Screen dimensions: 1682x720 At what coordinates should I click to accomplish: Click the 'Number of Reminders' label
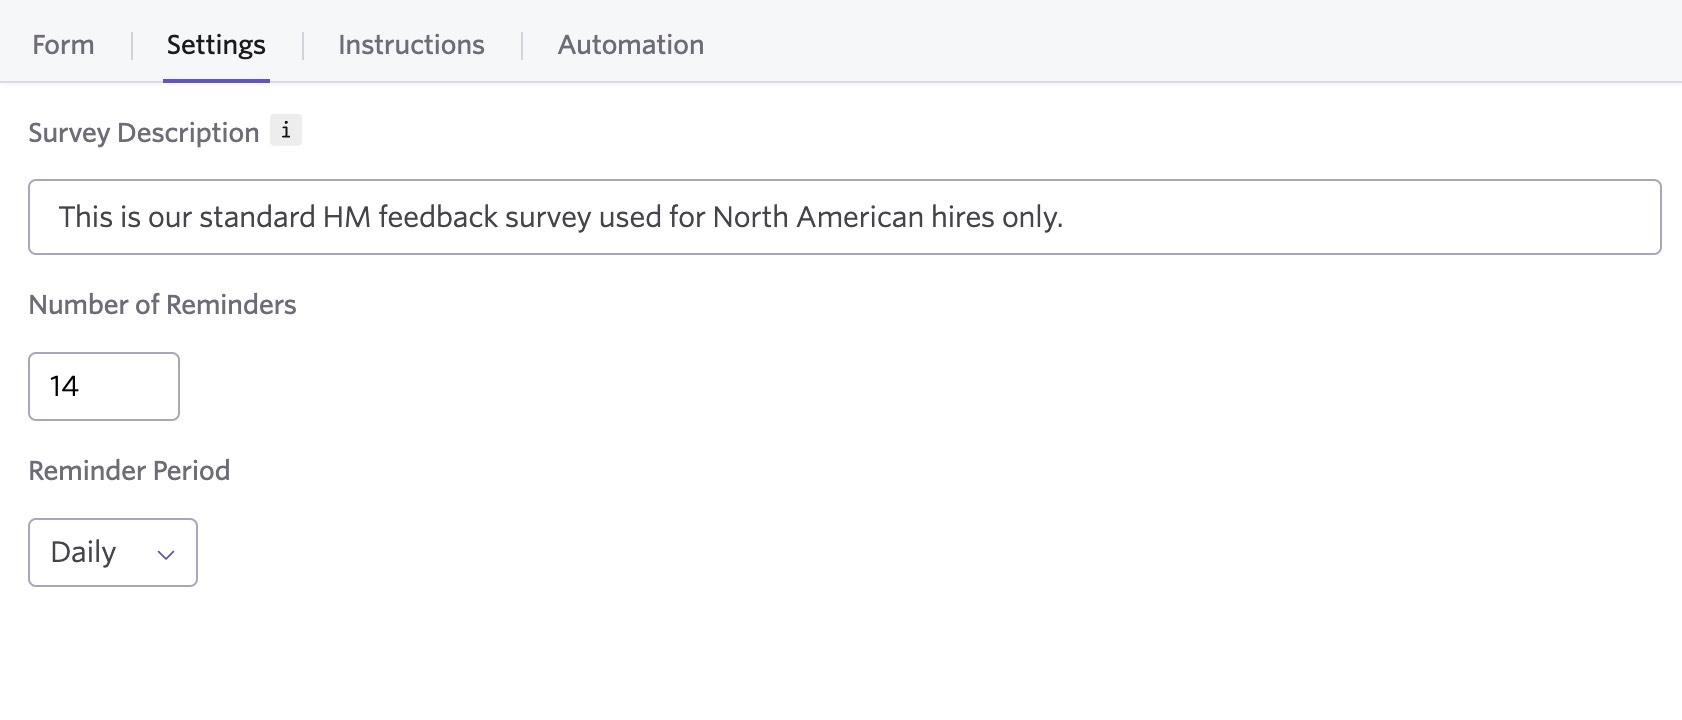(x=162, y=305)
